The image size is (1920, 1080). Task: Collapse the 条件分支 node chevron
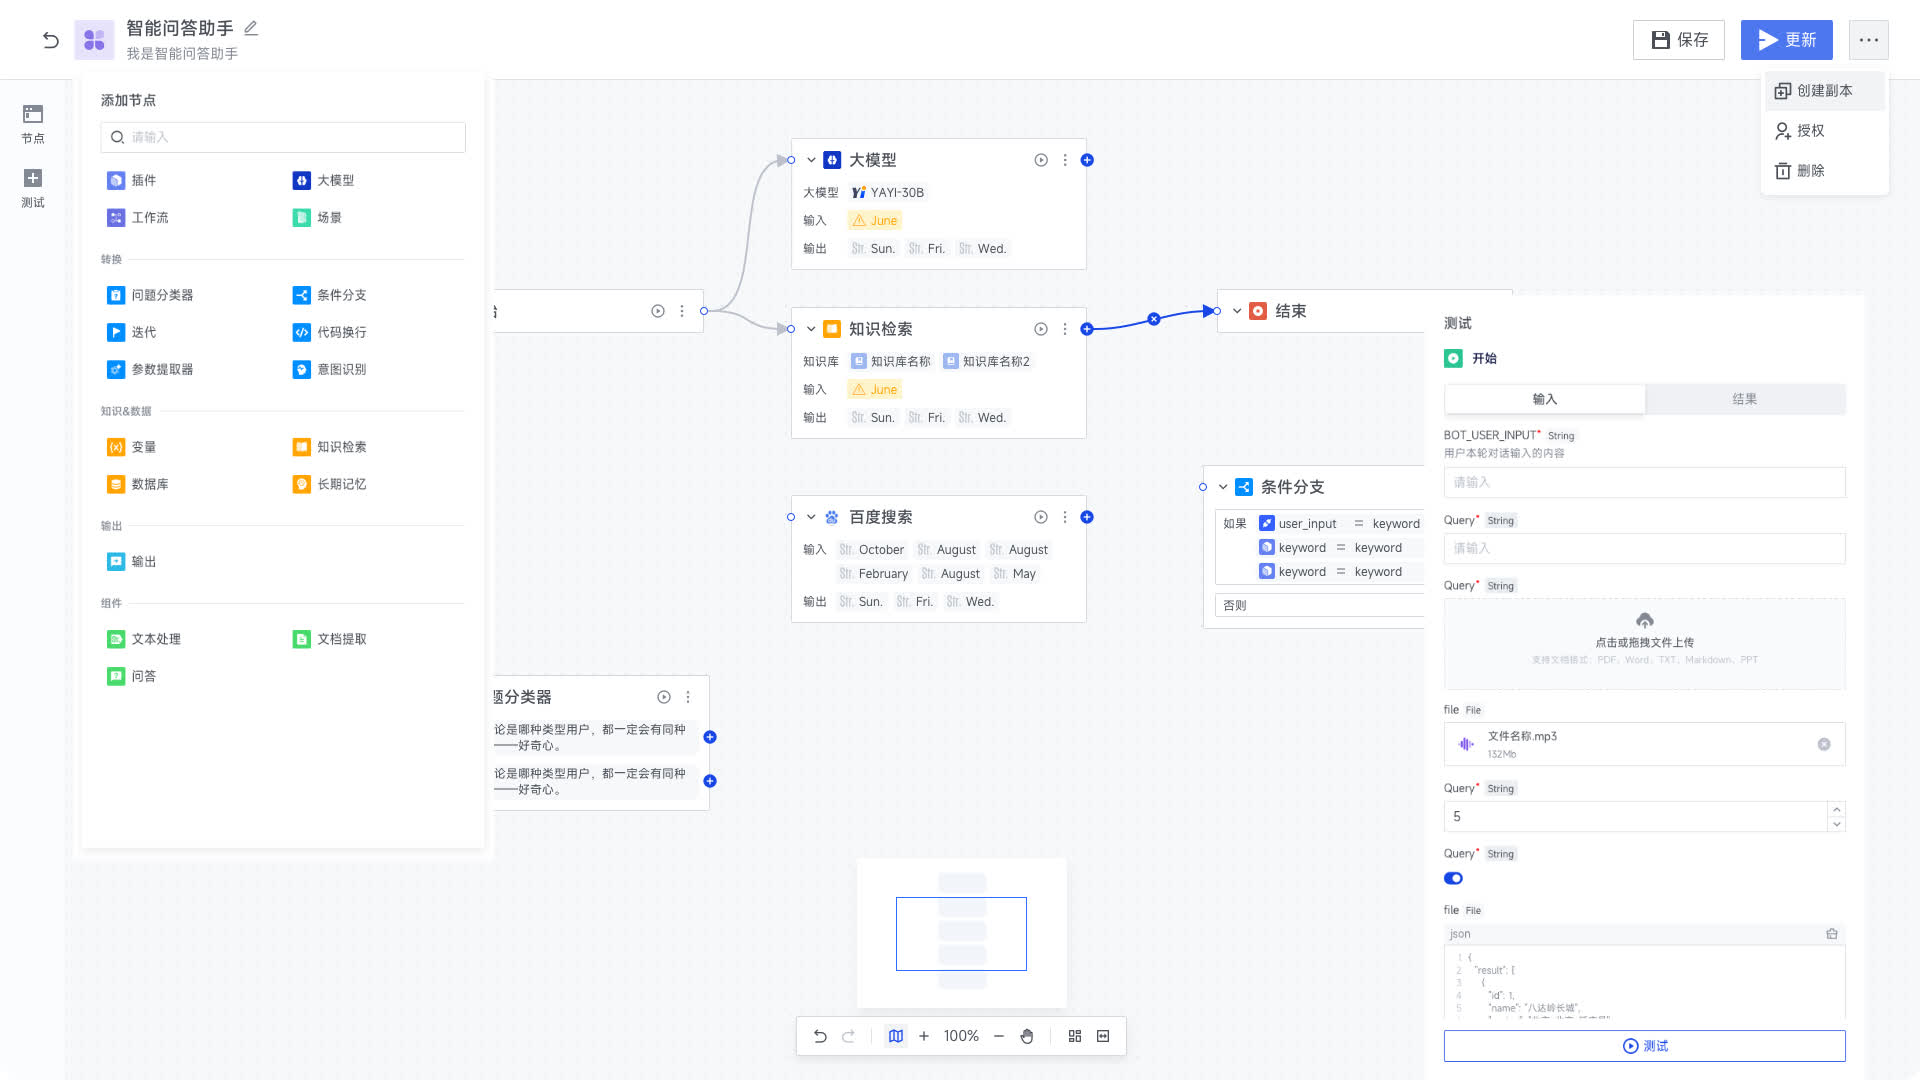coord(1223,487)
